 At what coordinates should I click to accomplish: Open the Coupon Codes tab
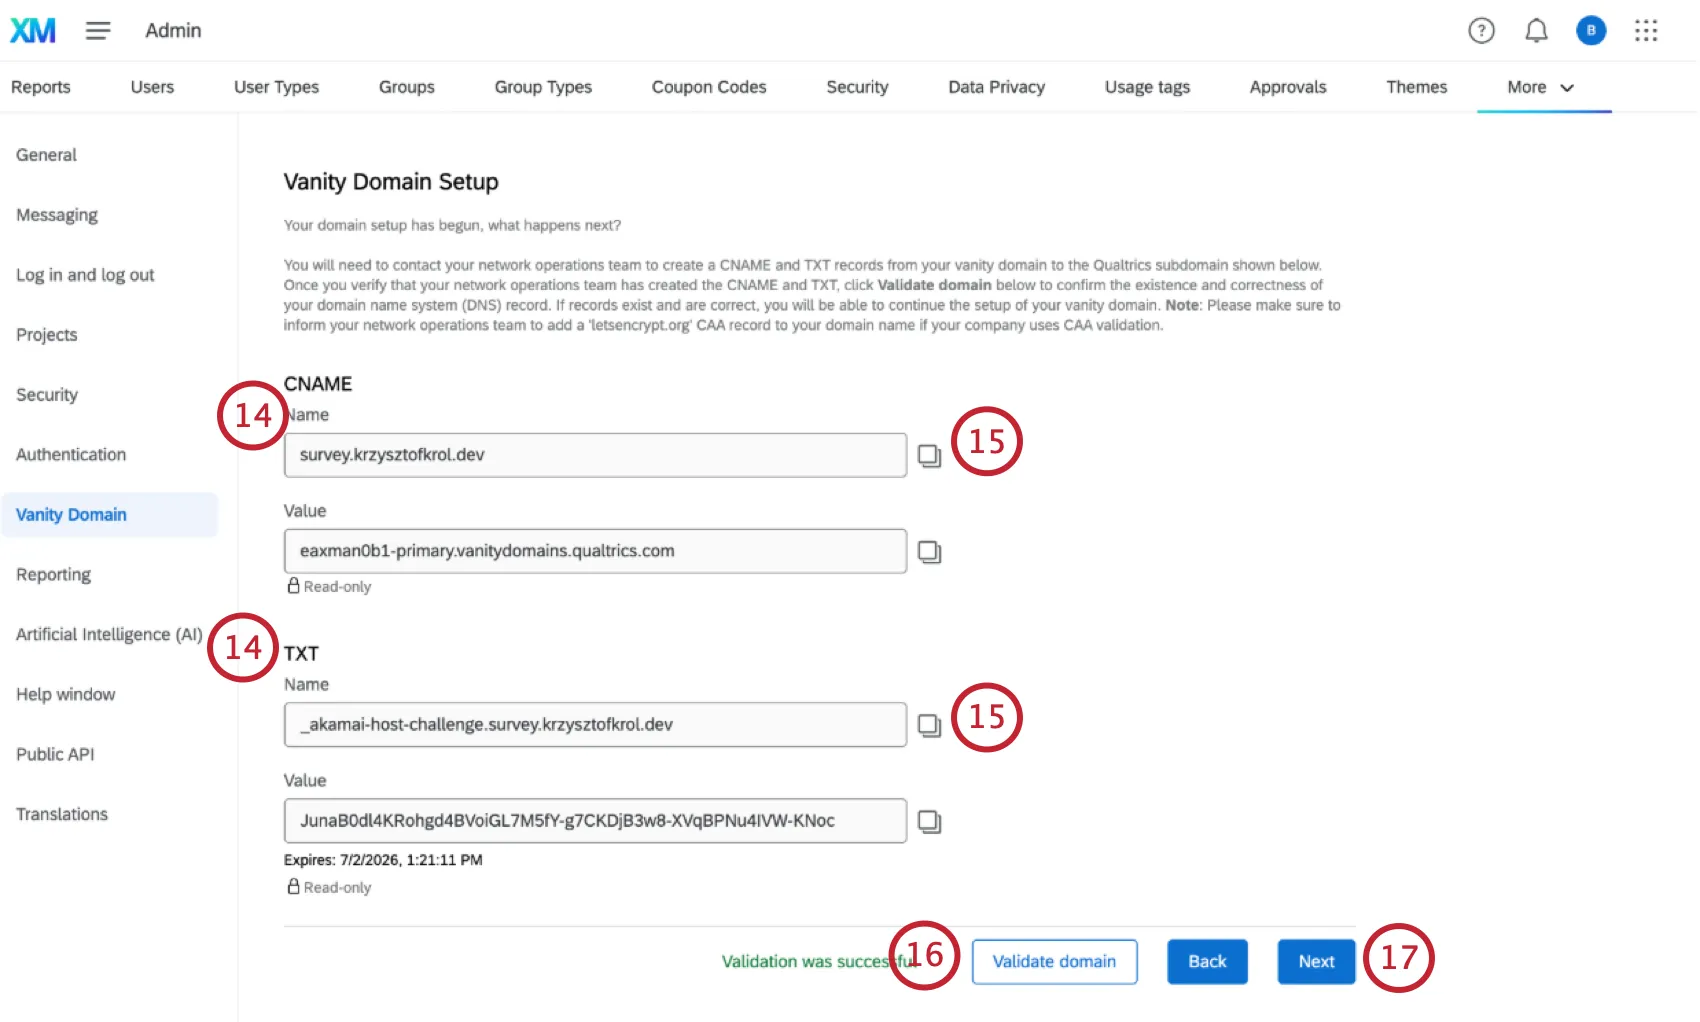[x=709, y=87]
